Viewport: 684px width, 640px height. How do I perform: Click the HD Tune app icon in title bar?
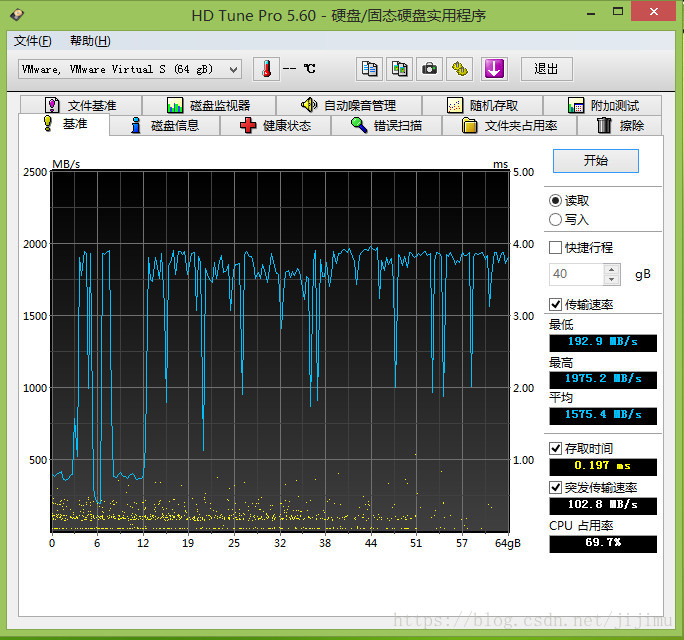17,15
